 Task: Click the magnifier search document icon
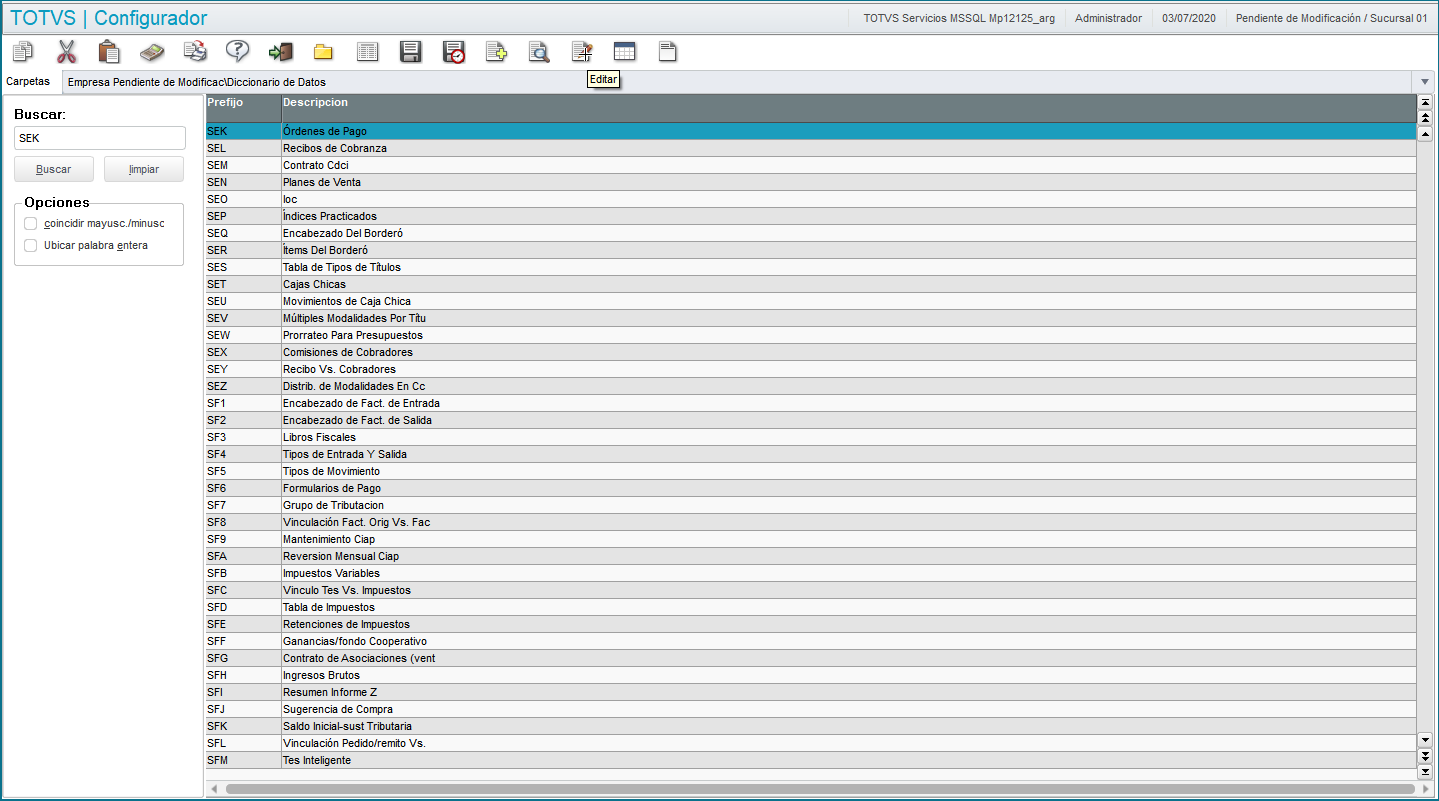click(x=539, y=52)
